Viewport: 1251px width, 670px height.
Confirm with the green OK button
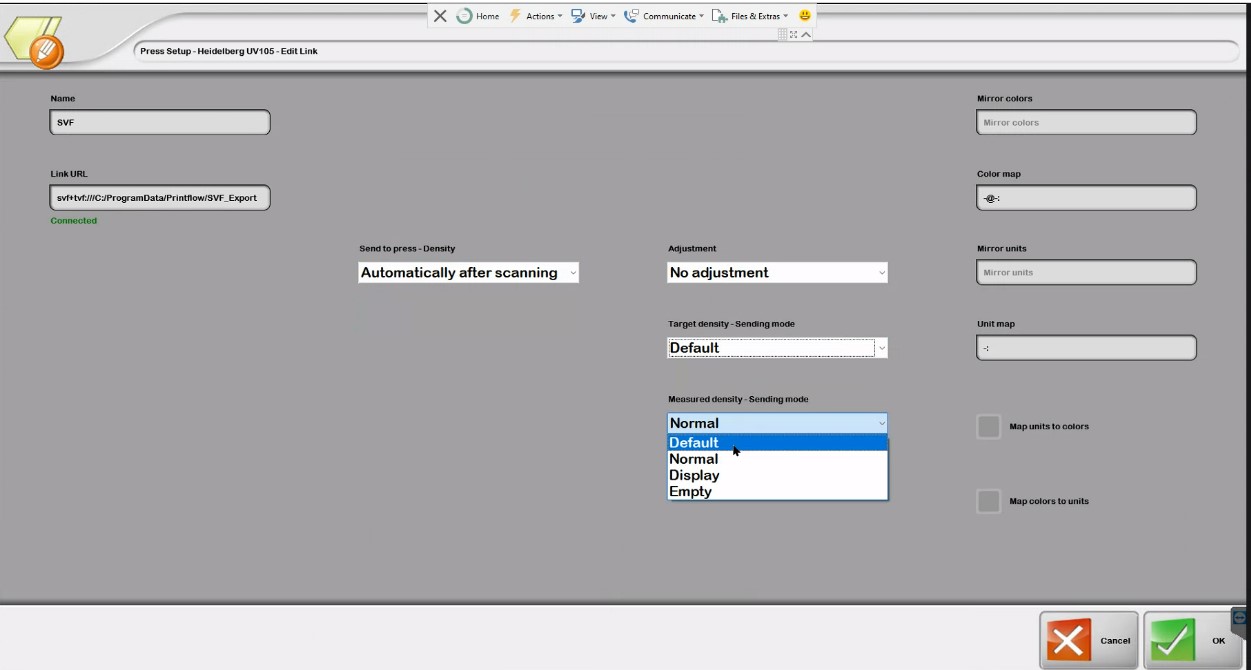coord(1192,640)
